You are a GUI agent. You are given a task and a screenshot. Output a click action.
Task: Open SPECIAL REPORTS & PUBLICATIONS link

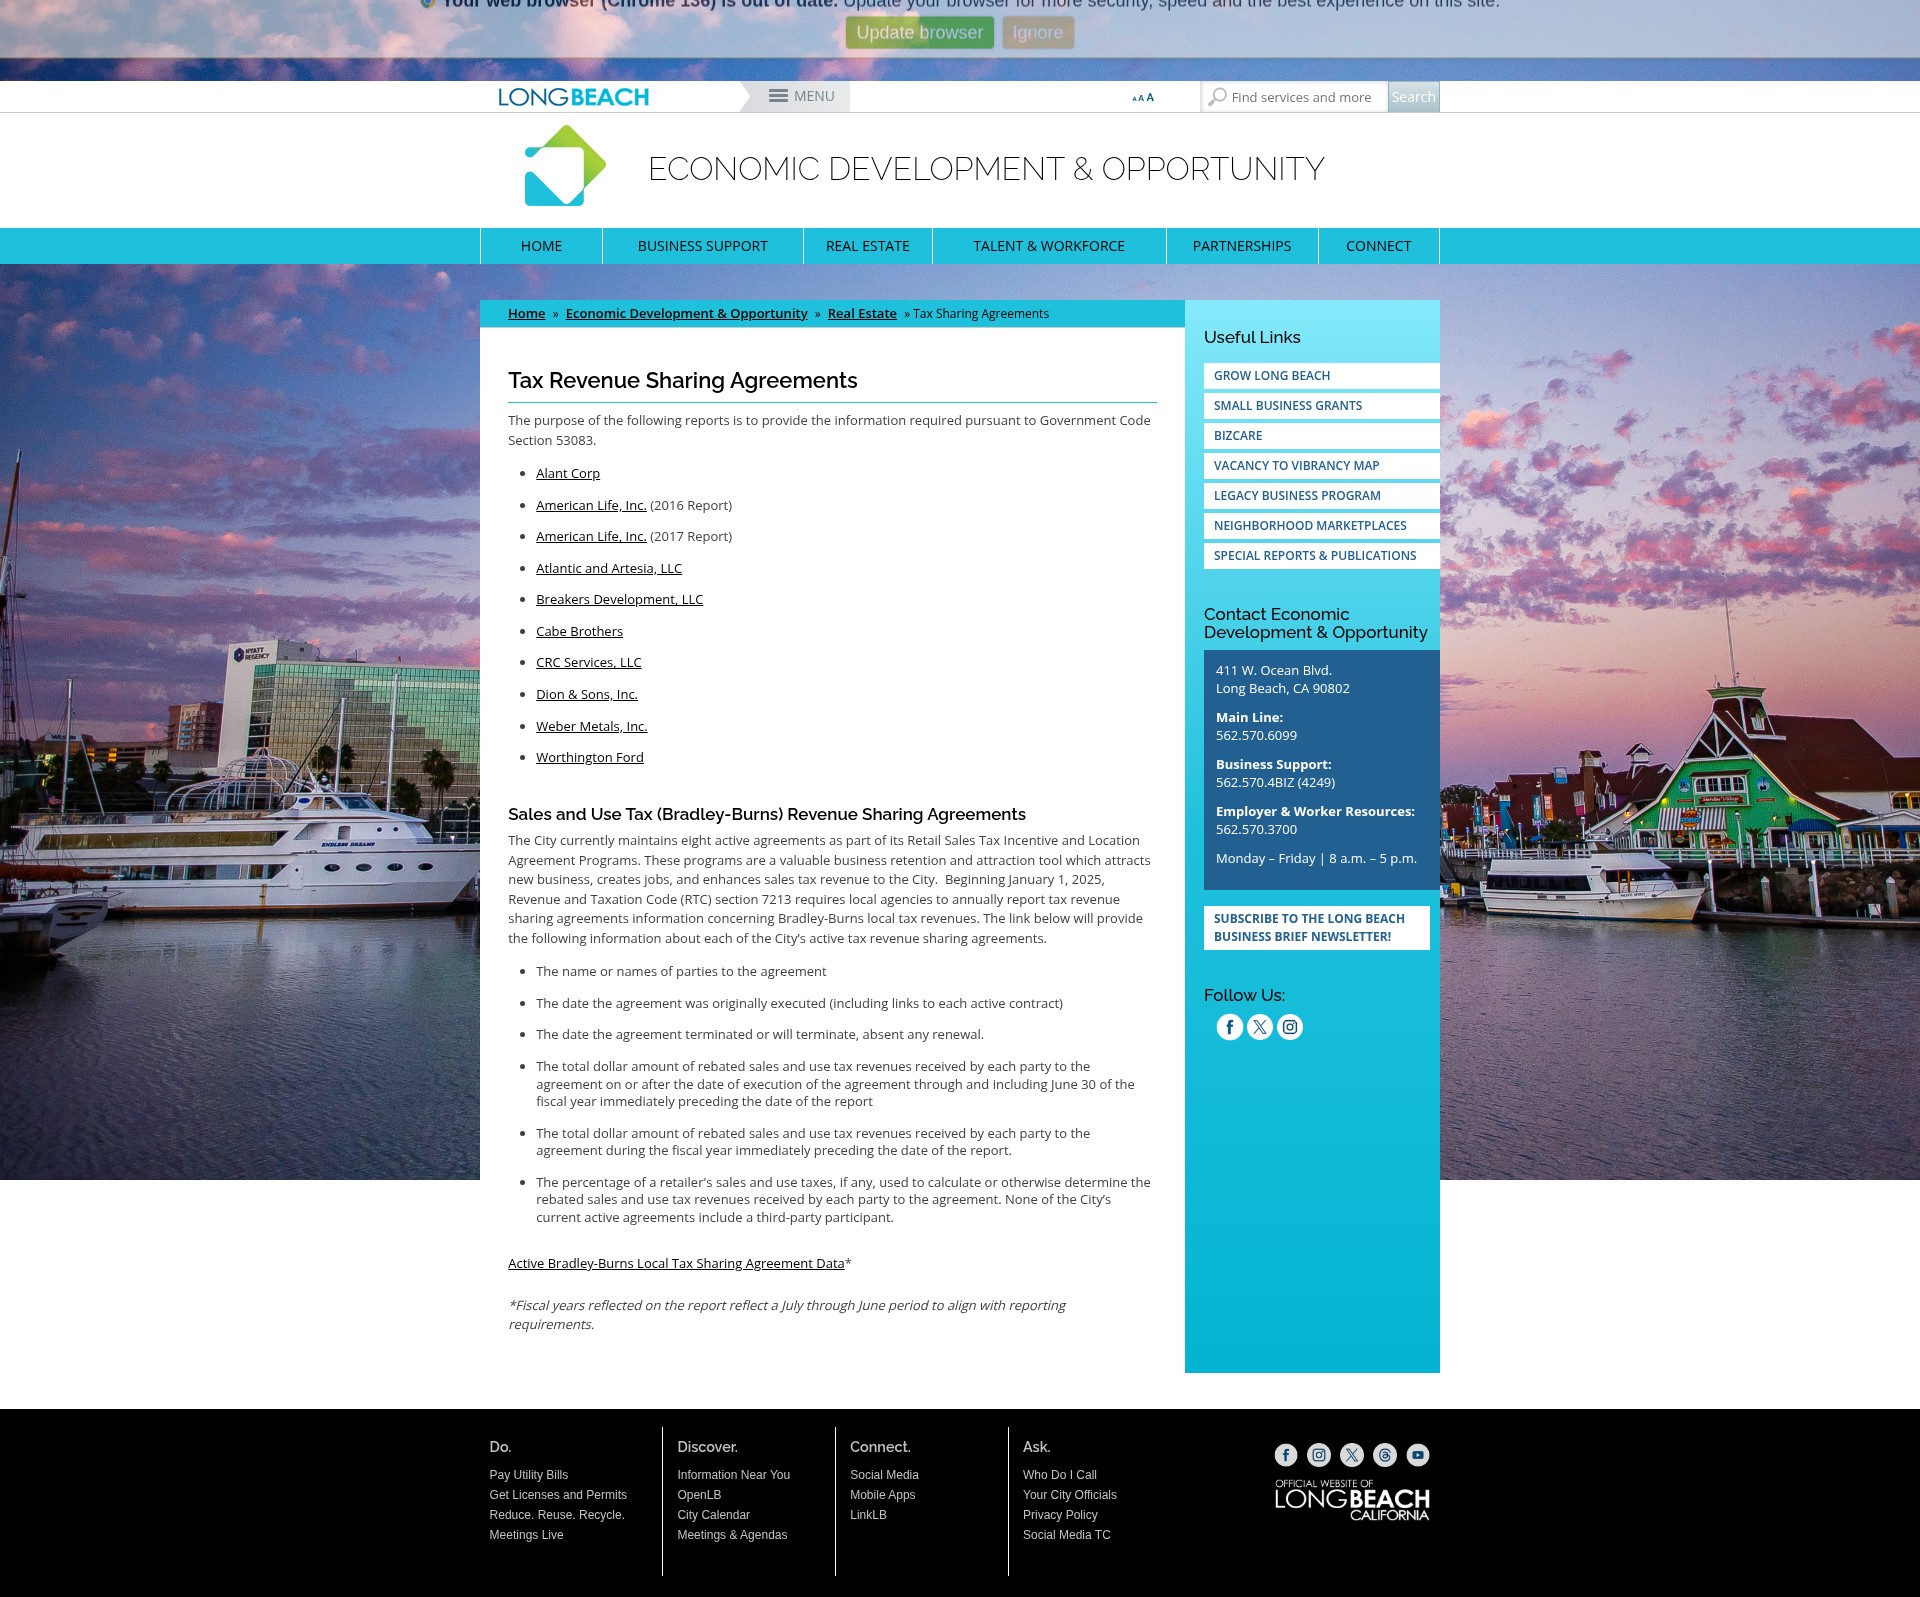[1322, 556]
